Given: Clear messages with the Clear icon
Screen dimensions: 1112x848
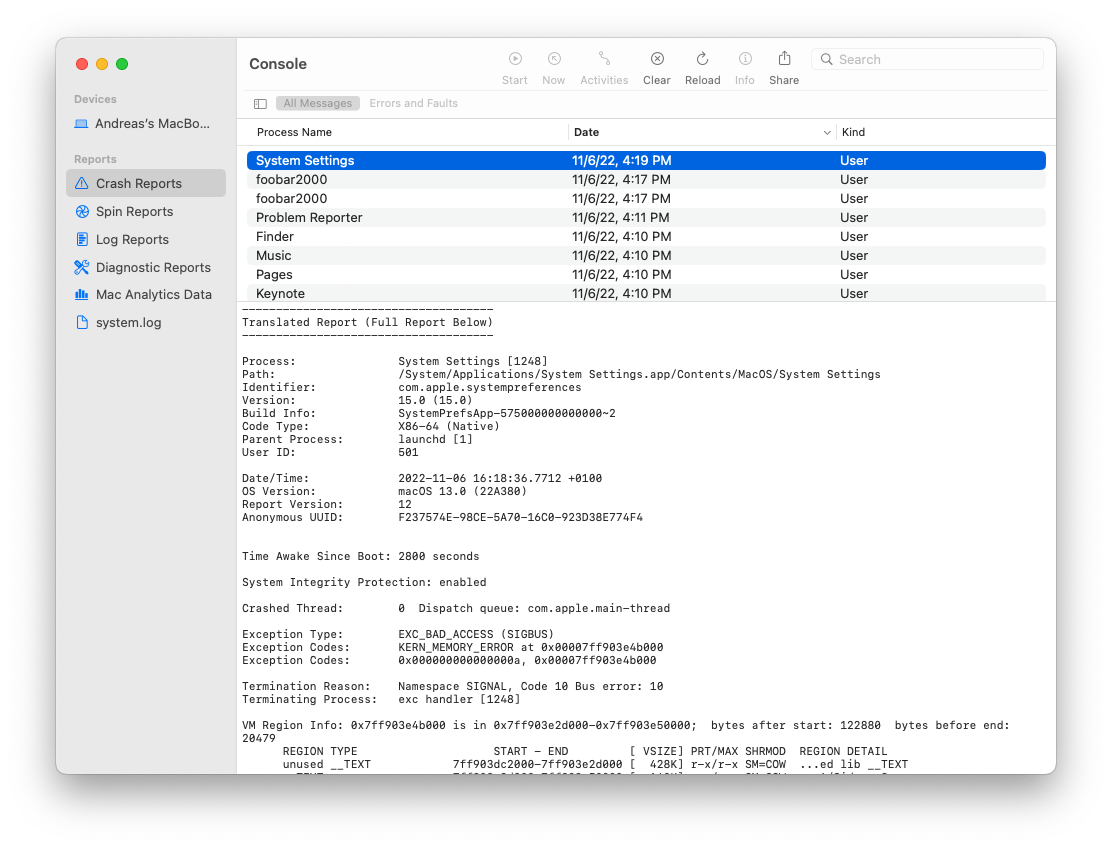Looking at the screenshot, I should (657, 59).
